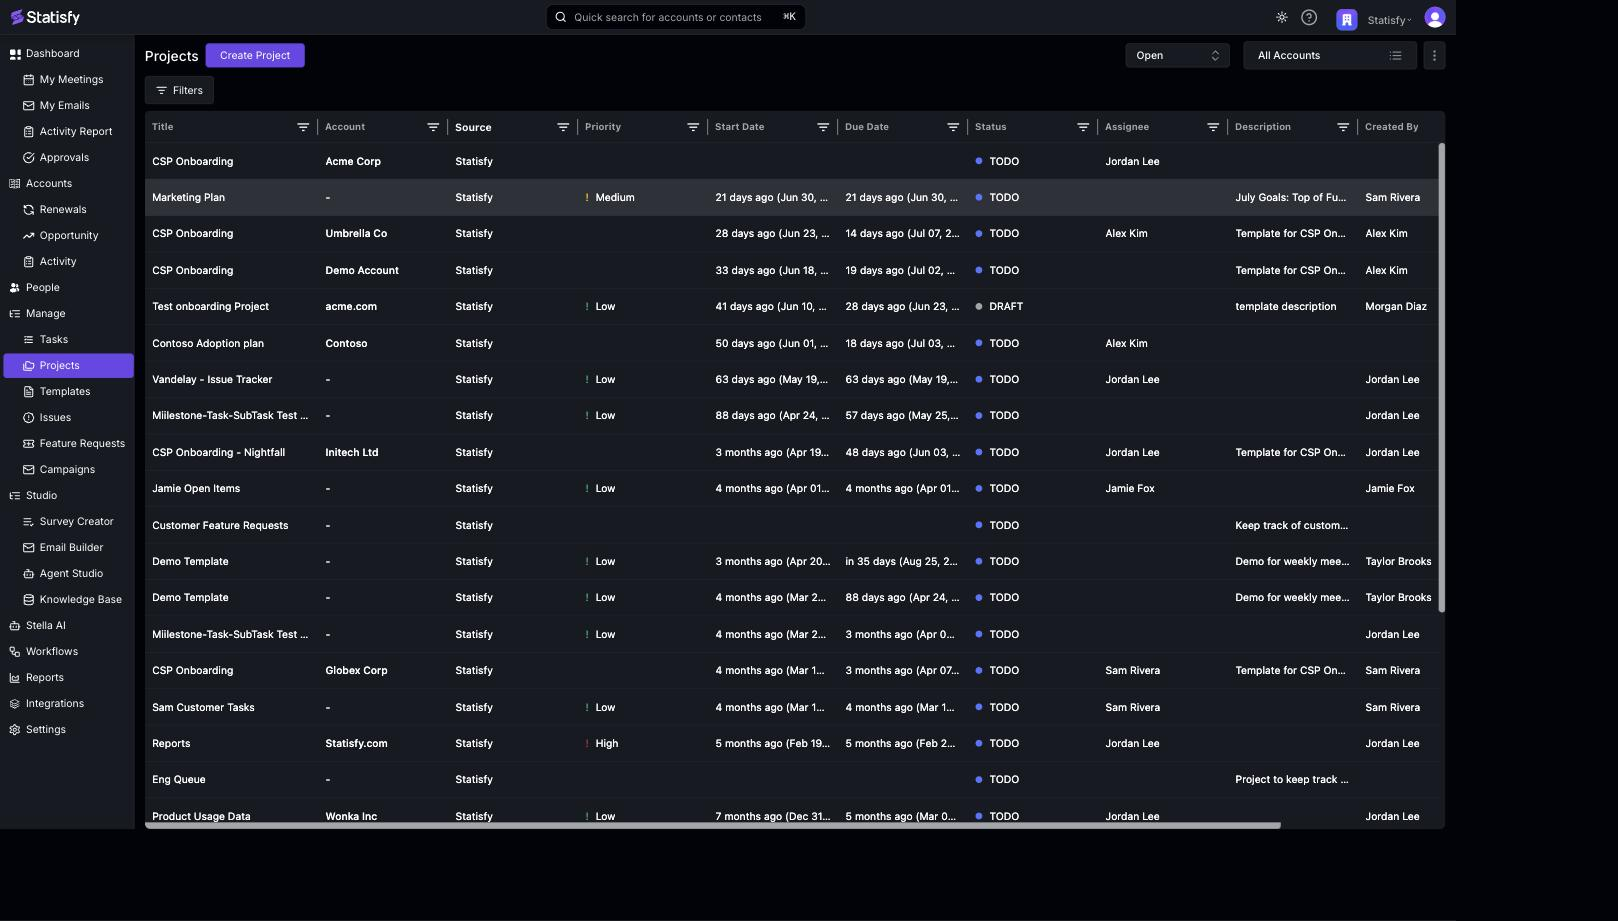
Task: Click the Create Project button
Action: click(x=255, y=55)
